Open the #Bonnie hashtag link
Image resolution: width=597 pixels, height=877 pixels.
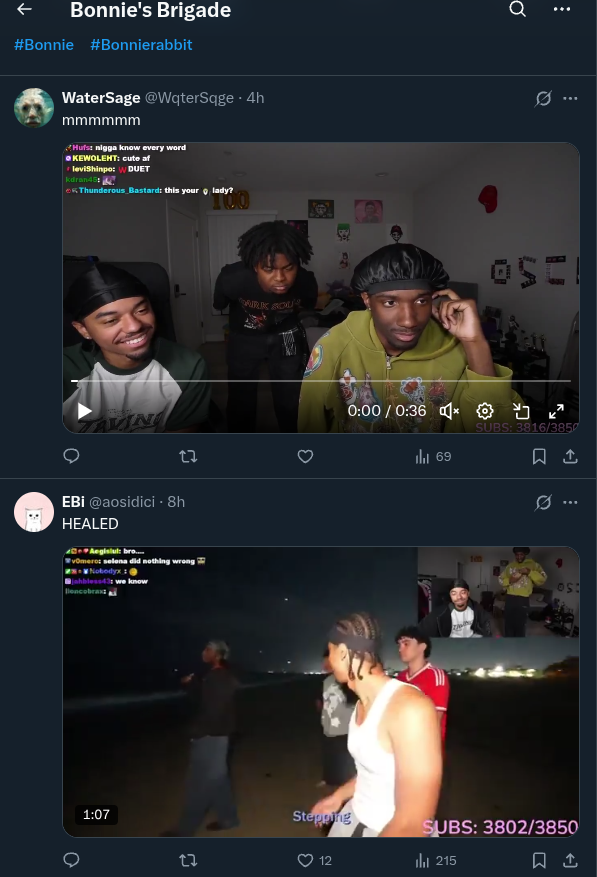(44, 45)
